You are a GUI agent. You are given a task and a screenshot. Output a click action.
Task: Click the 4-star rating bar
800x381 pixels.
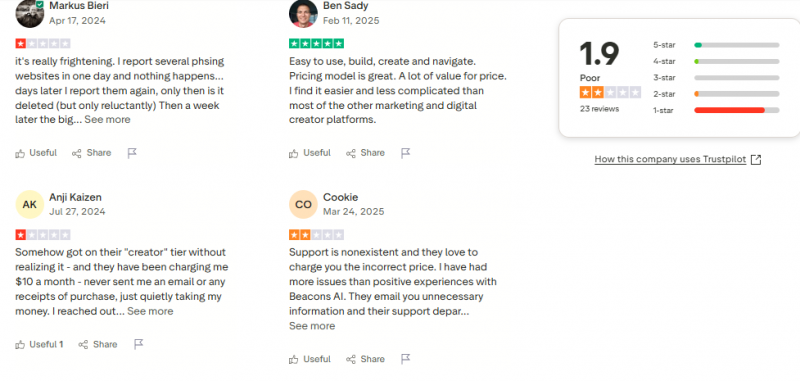click(736, 61)
